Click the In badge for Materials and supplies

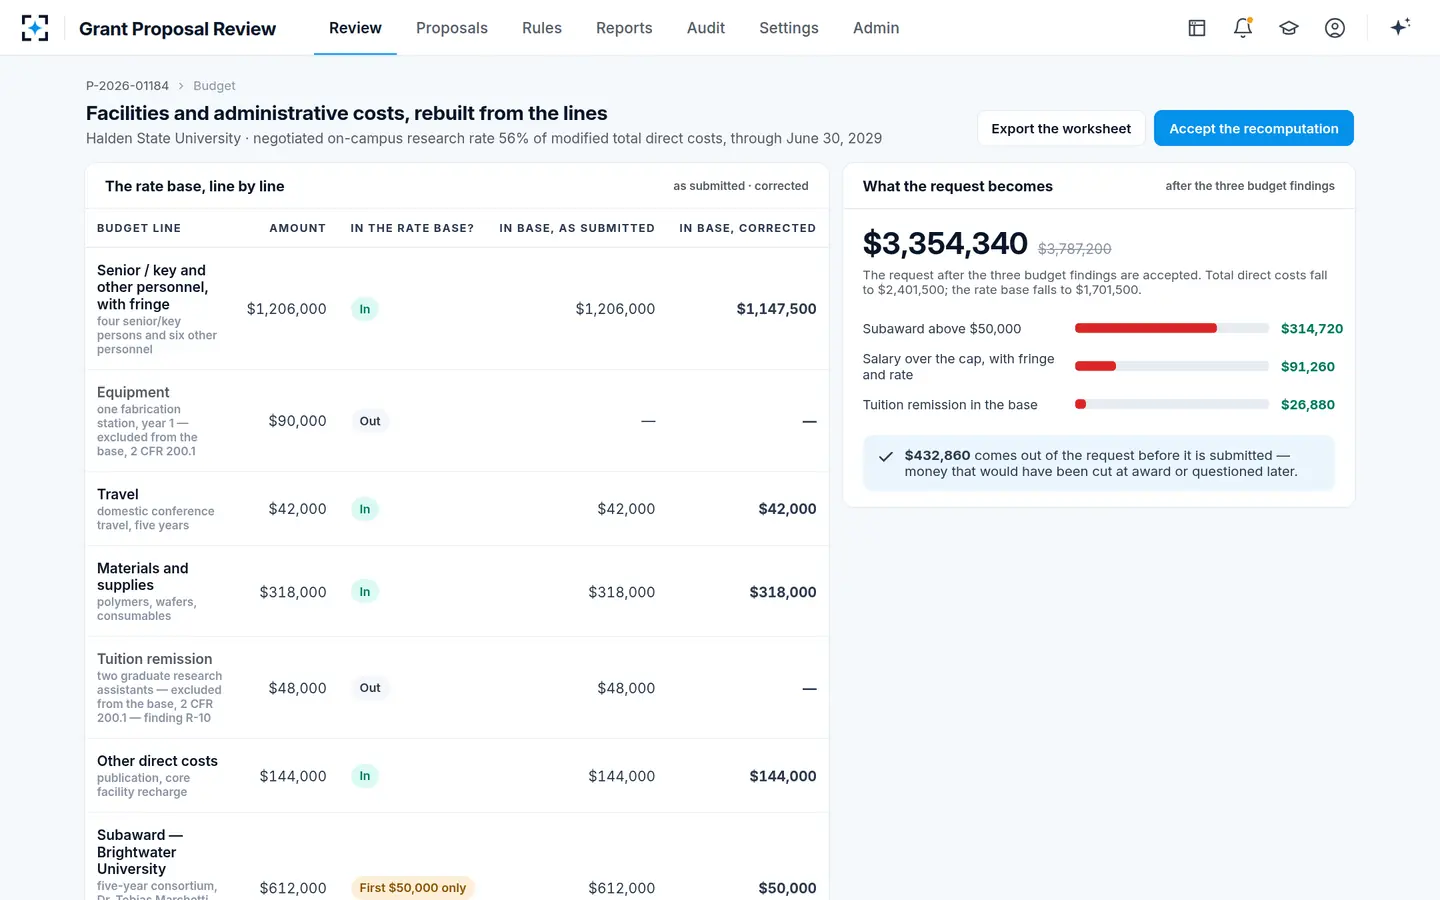pyautogui.click(x=365, y=592)
